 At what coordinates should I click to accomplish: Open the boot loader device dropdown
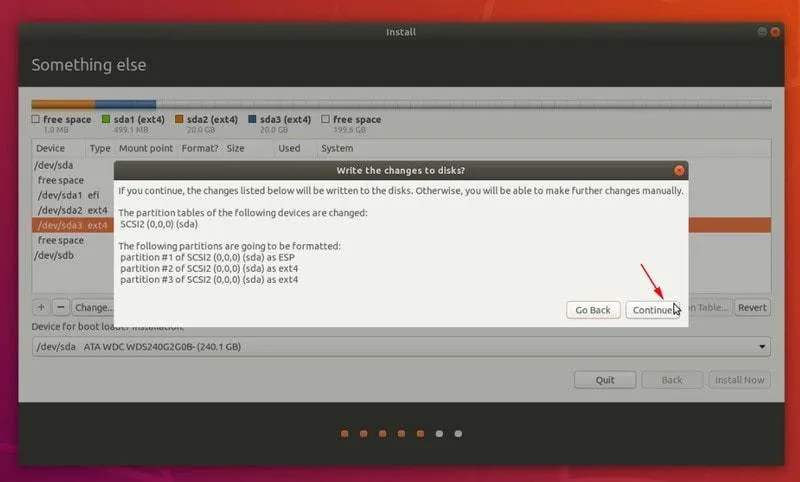(x=401, y=347)
